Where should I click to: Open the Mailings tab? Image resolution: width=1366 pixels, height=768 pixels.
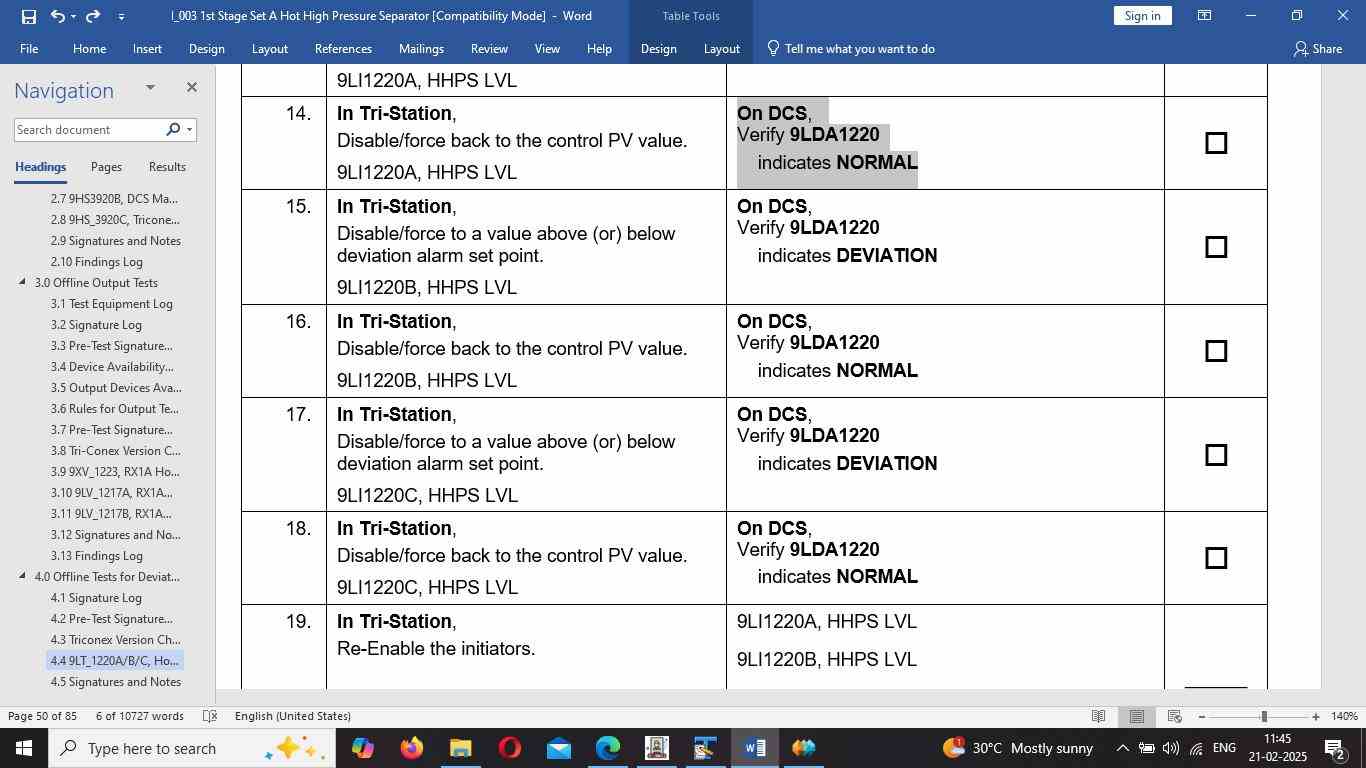click(x=421, y=48)
